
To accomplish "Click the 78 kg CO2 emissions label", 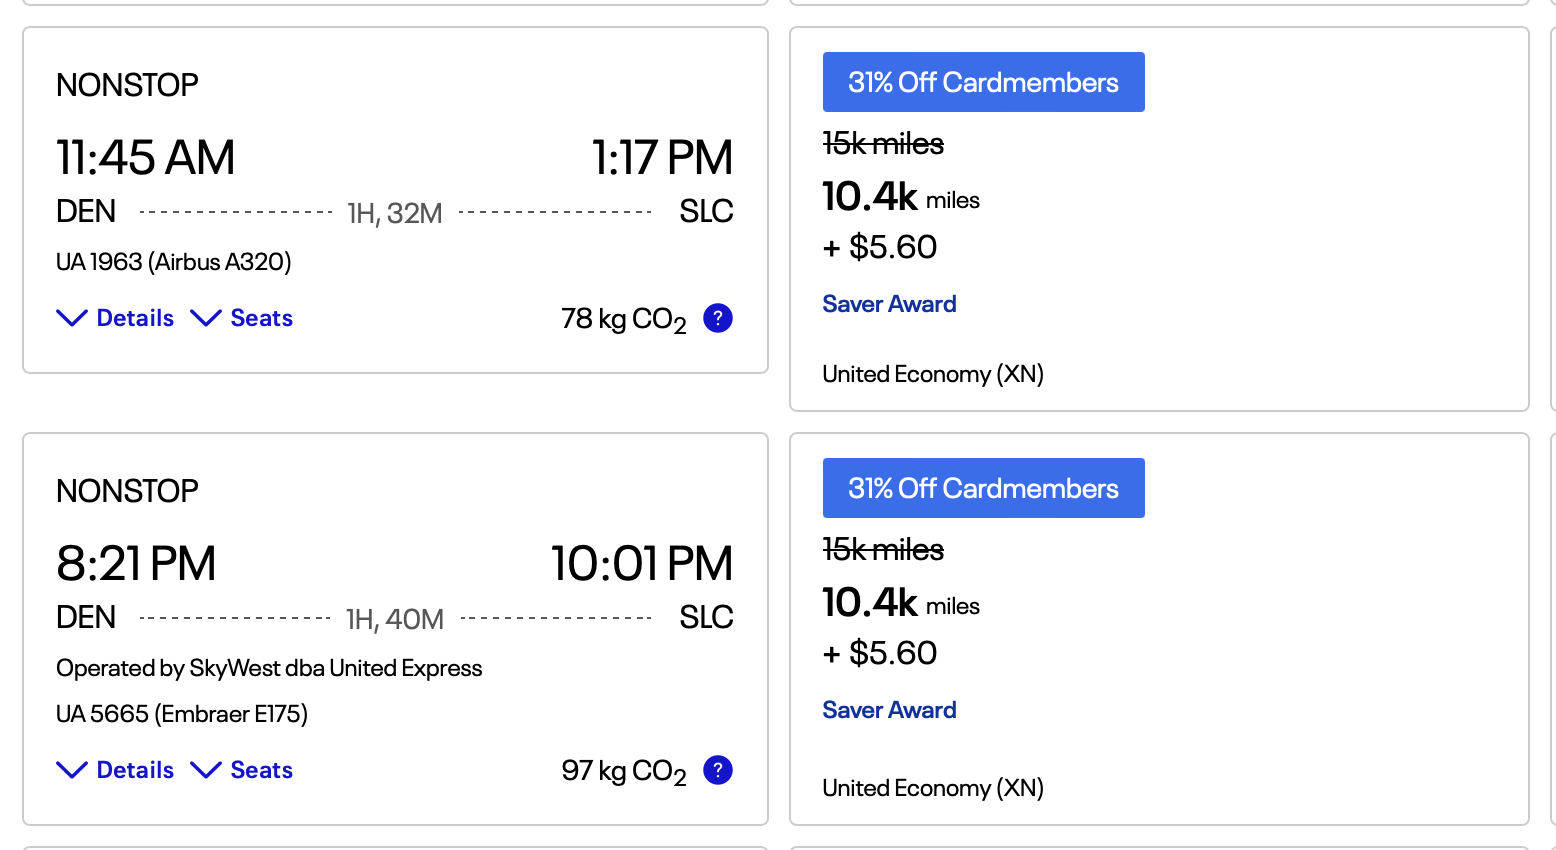I will pos(624,319).
